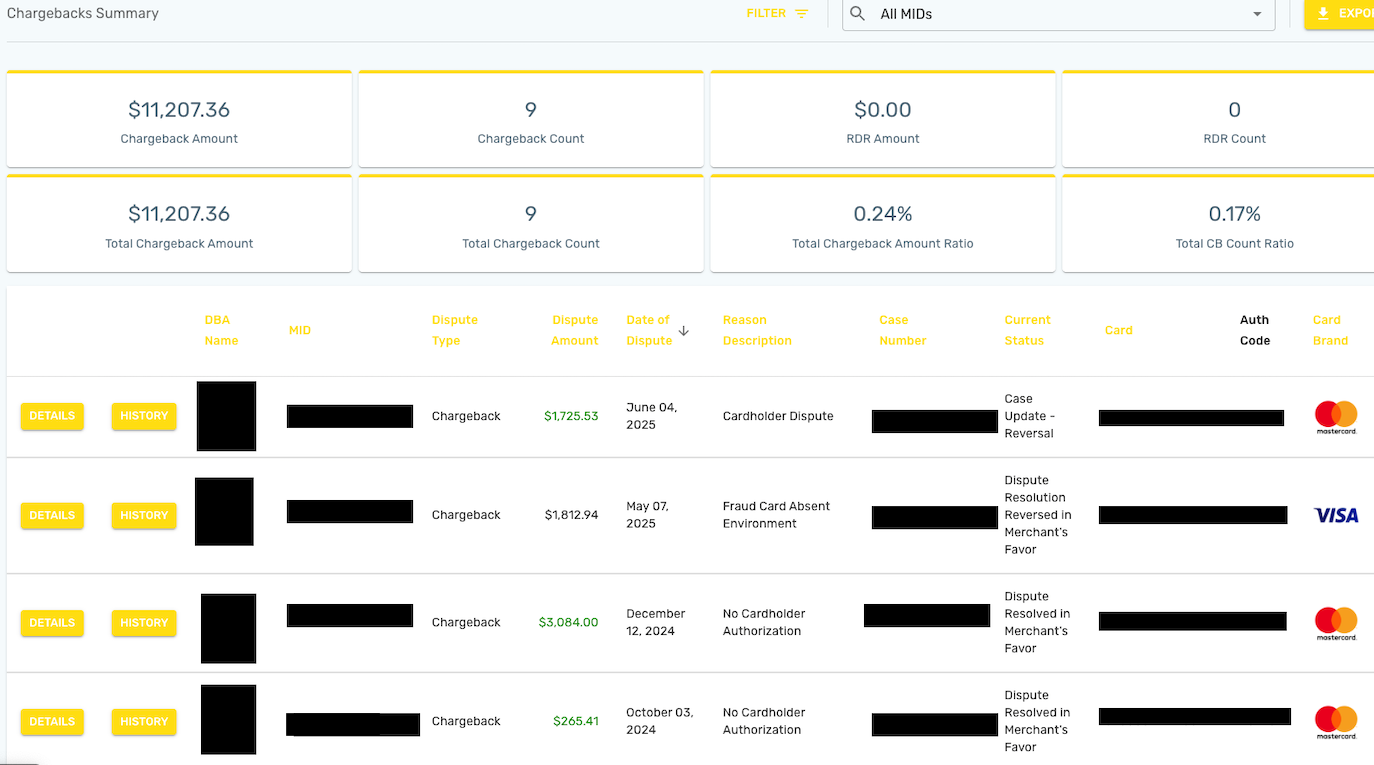Click Dispute Resolution Reversed in Merchant's Favor
1374x765 pixels.
point(1038,515)
